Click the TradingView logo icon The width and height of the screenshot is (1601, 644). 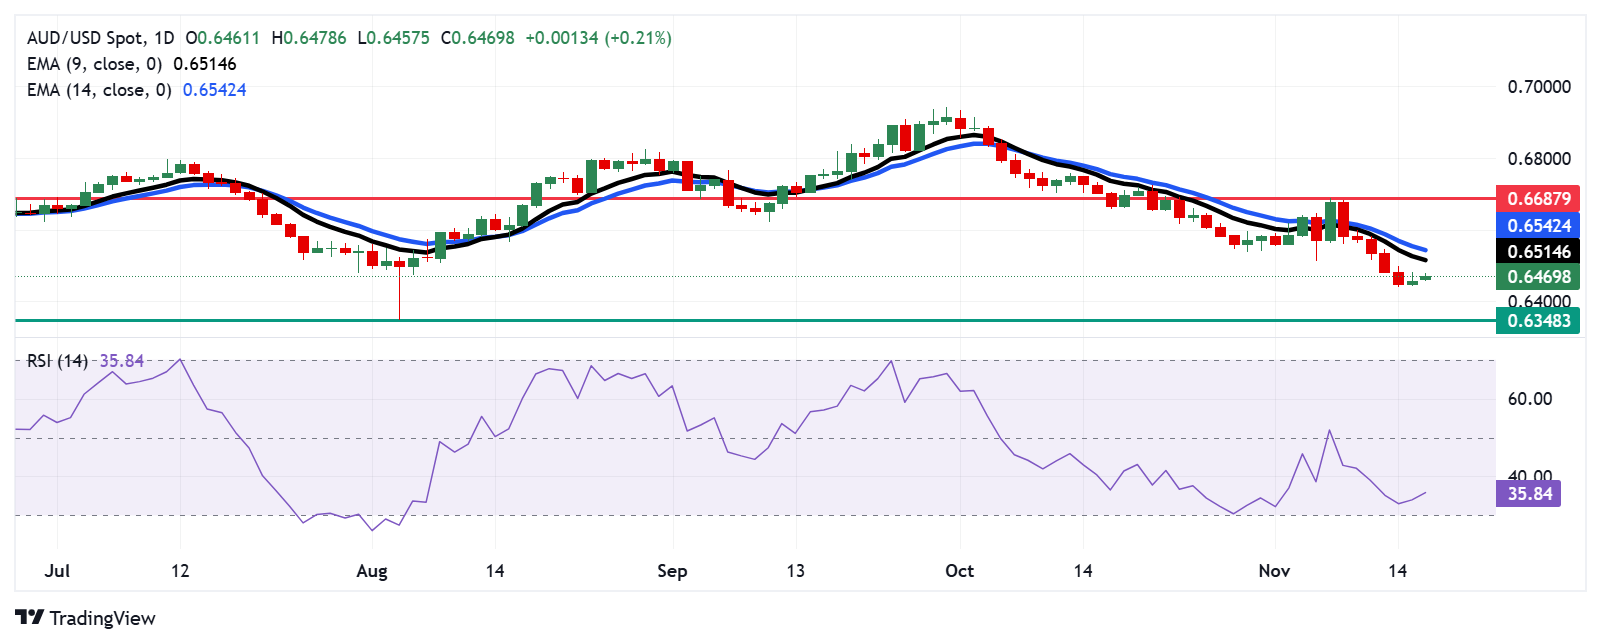click(x=29, y=618)
